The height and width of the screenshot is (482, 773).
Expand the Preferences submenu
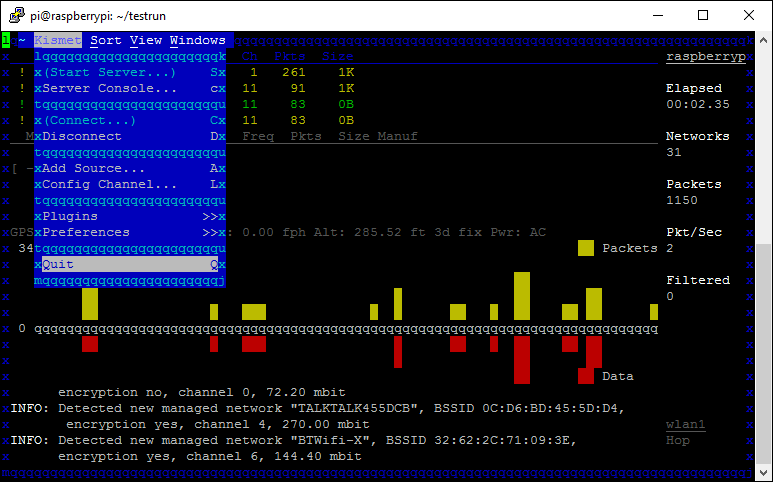[86, 232]
